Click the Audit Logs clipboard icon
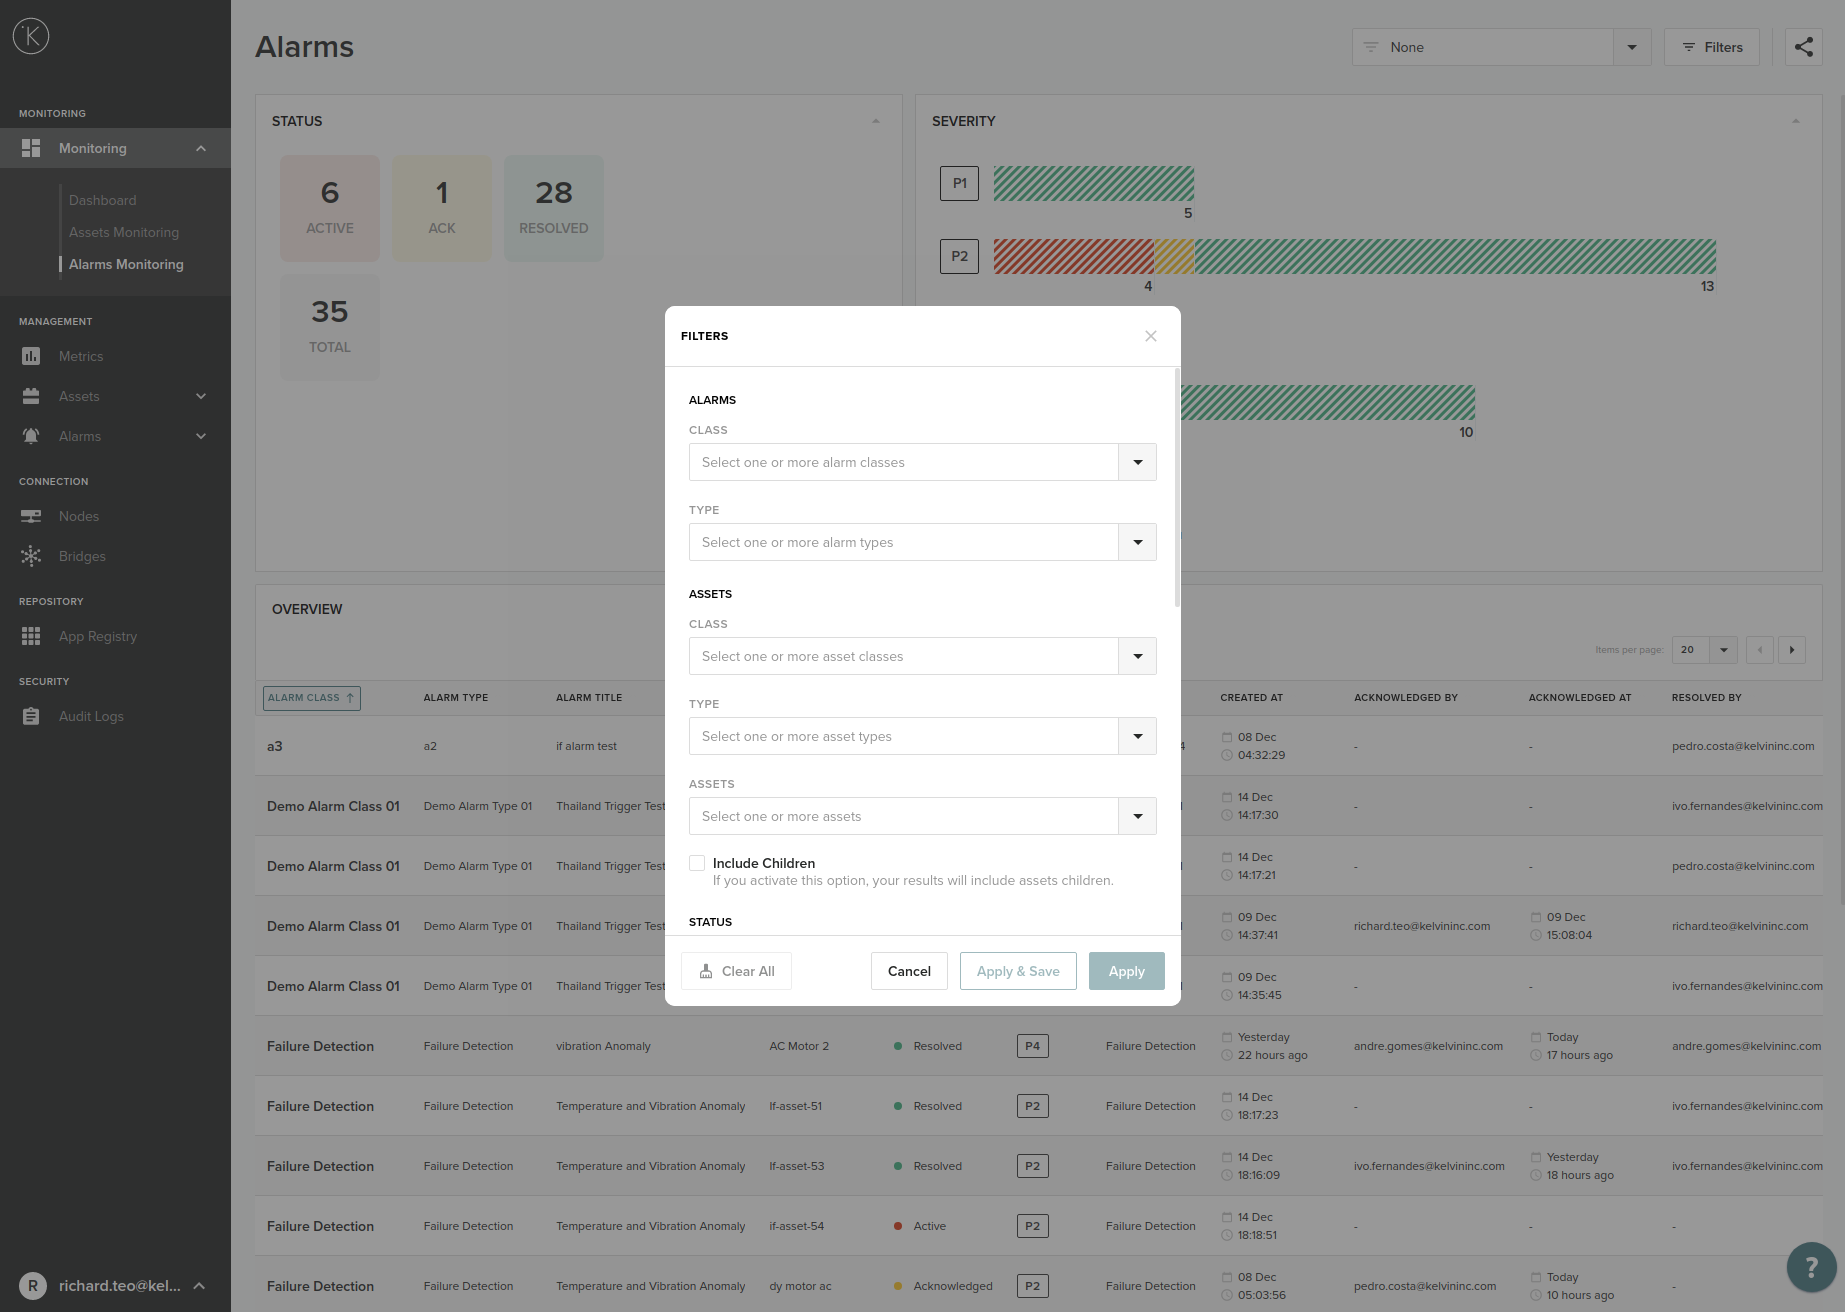 31,716
